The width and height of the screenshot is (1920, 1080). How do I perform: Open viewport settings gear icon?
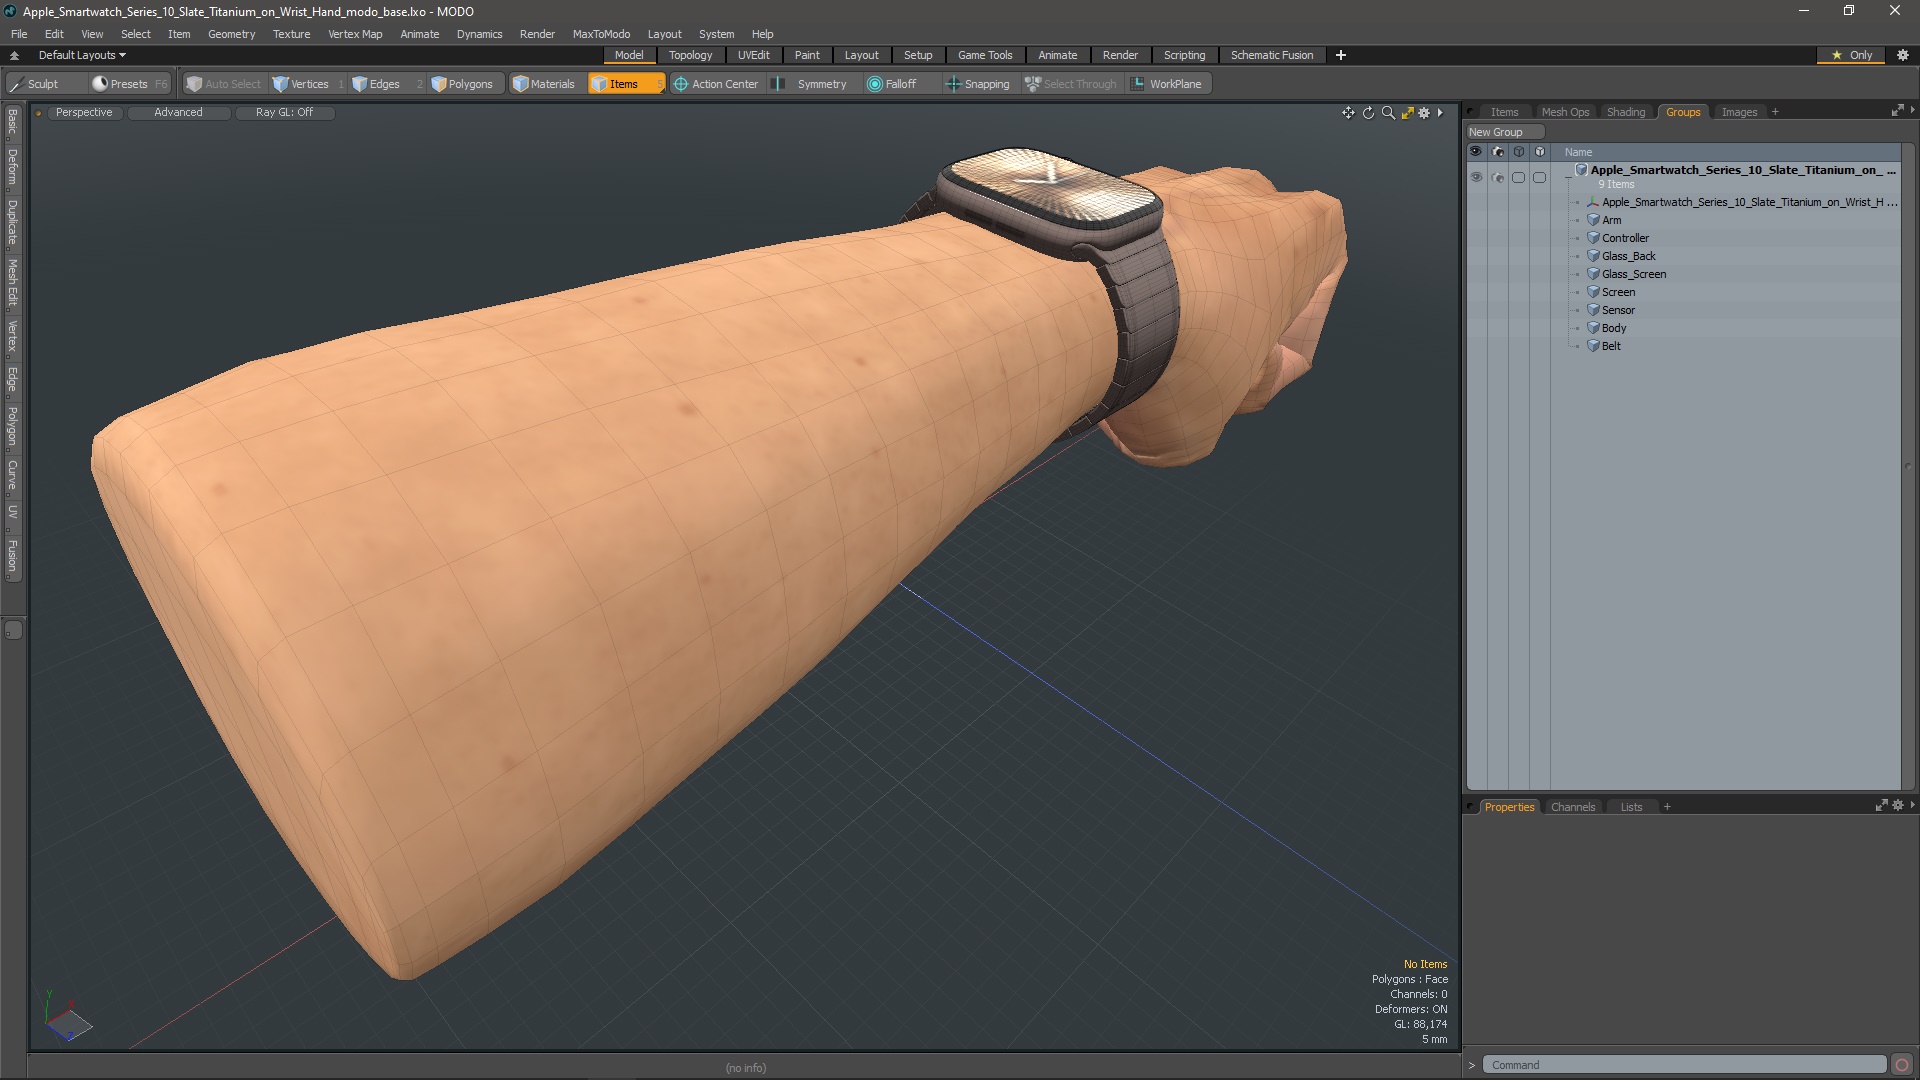[x=1424, y=113]
